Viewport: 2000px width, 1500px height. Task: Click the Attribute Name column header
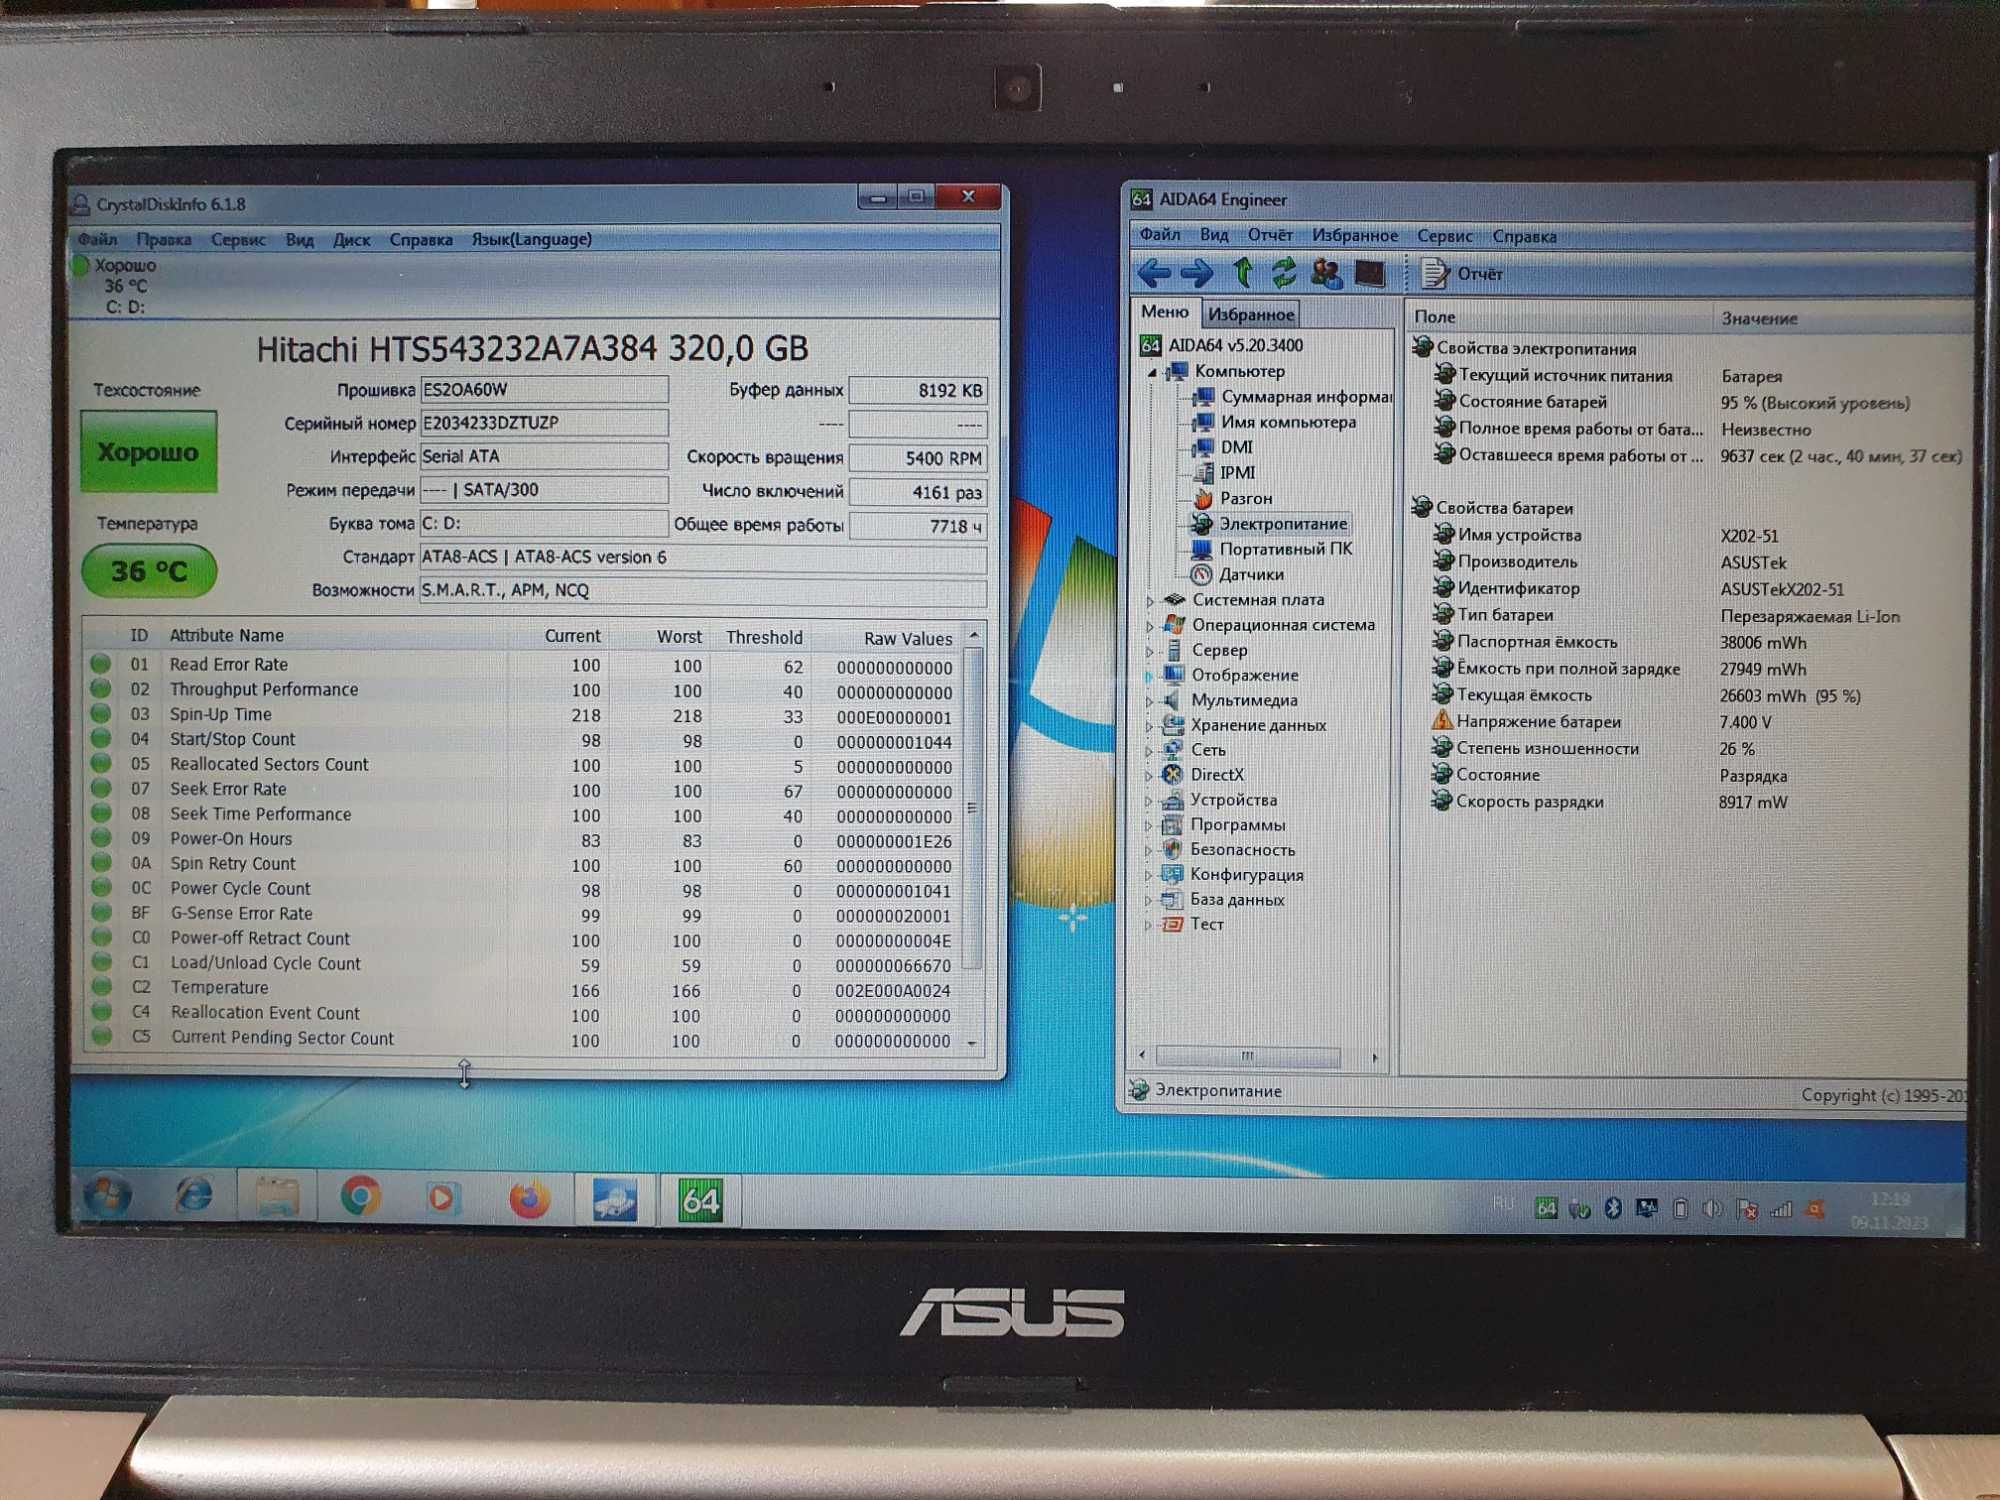[227, 635]
